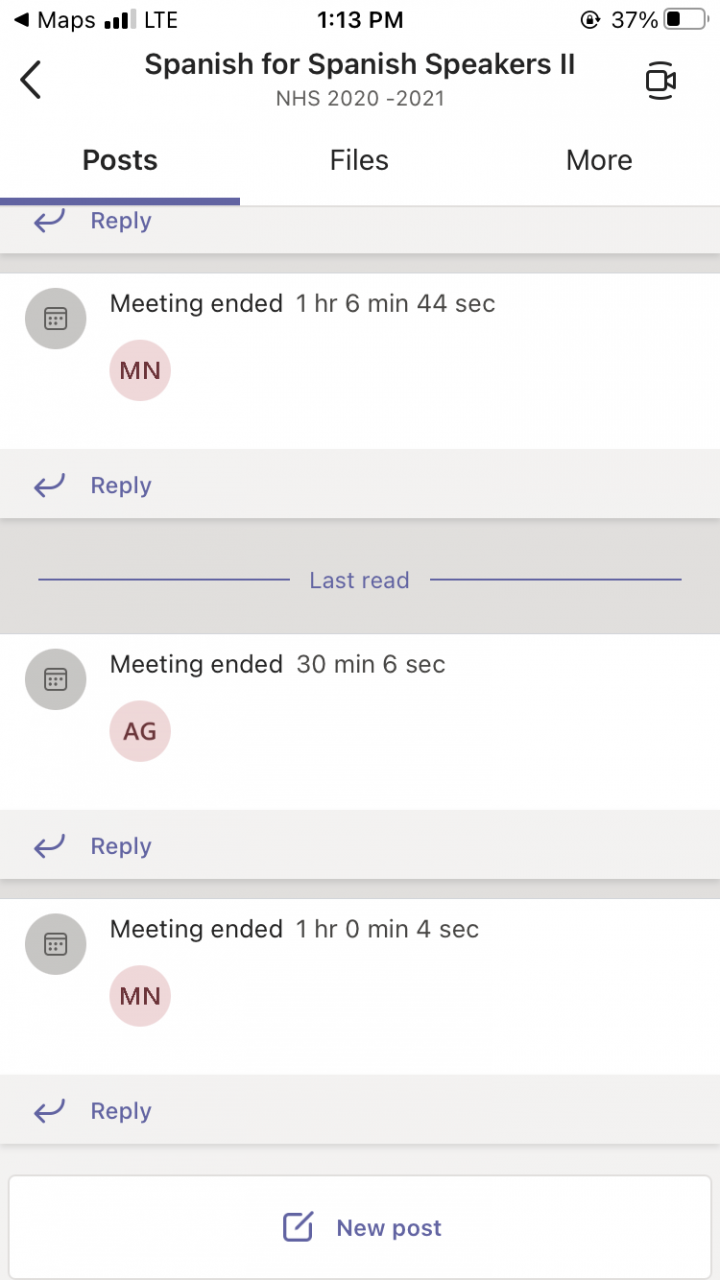
Task: Reply to the 1 hr 6 min meeting
Action: coord(120,485)
